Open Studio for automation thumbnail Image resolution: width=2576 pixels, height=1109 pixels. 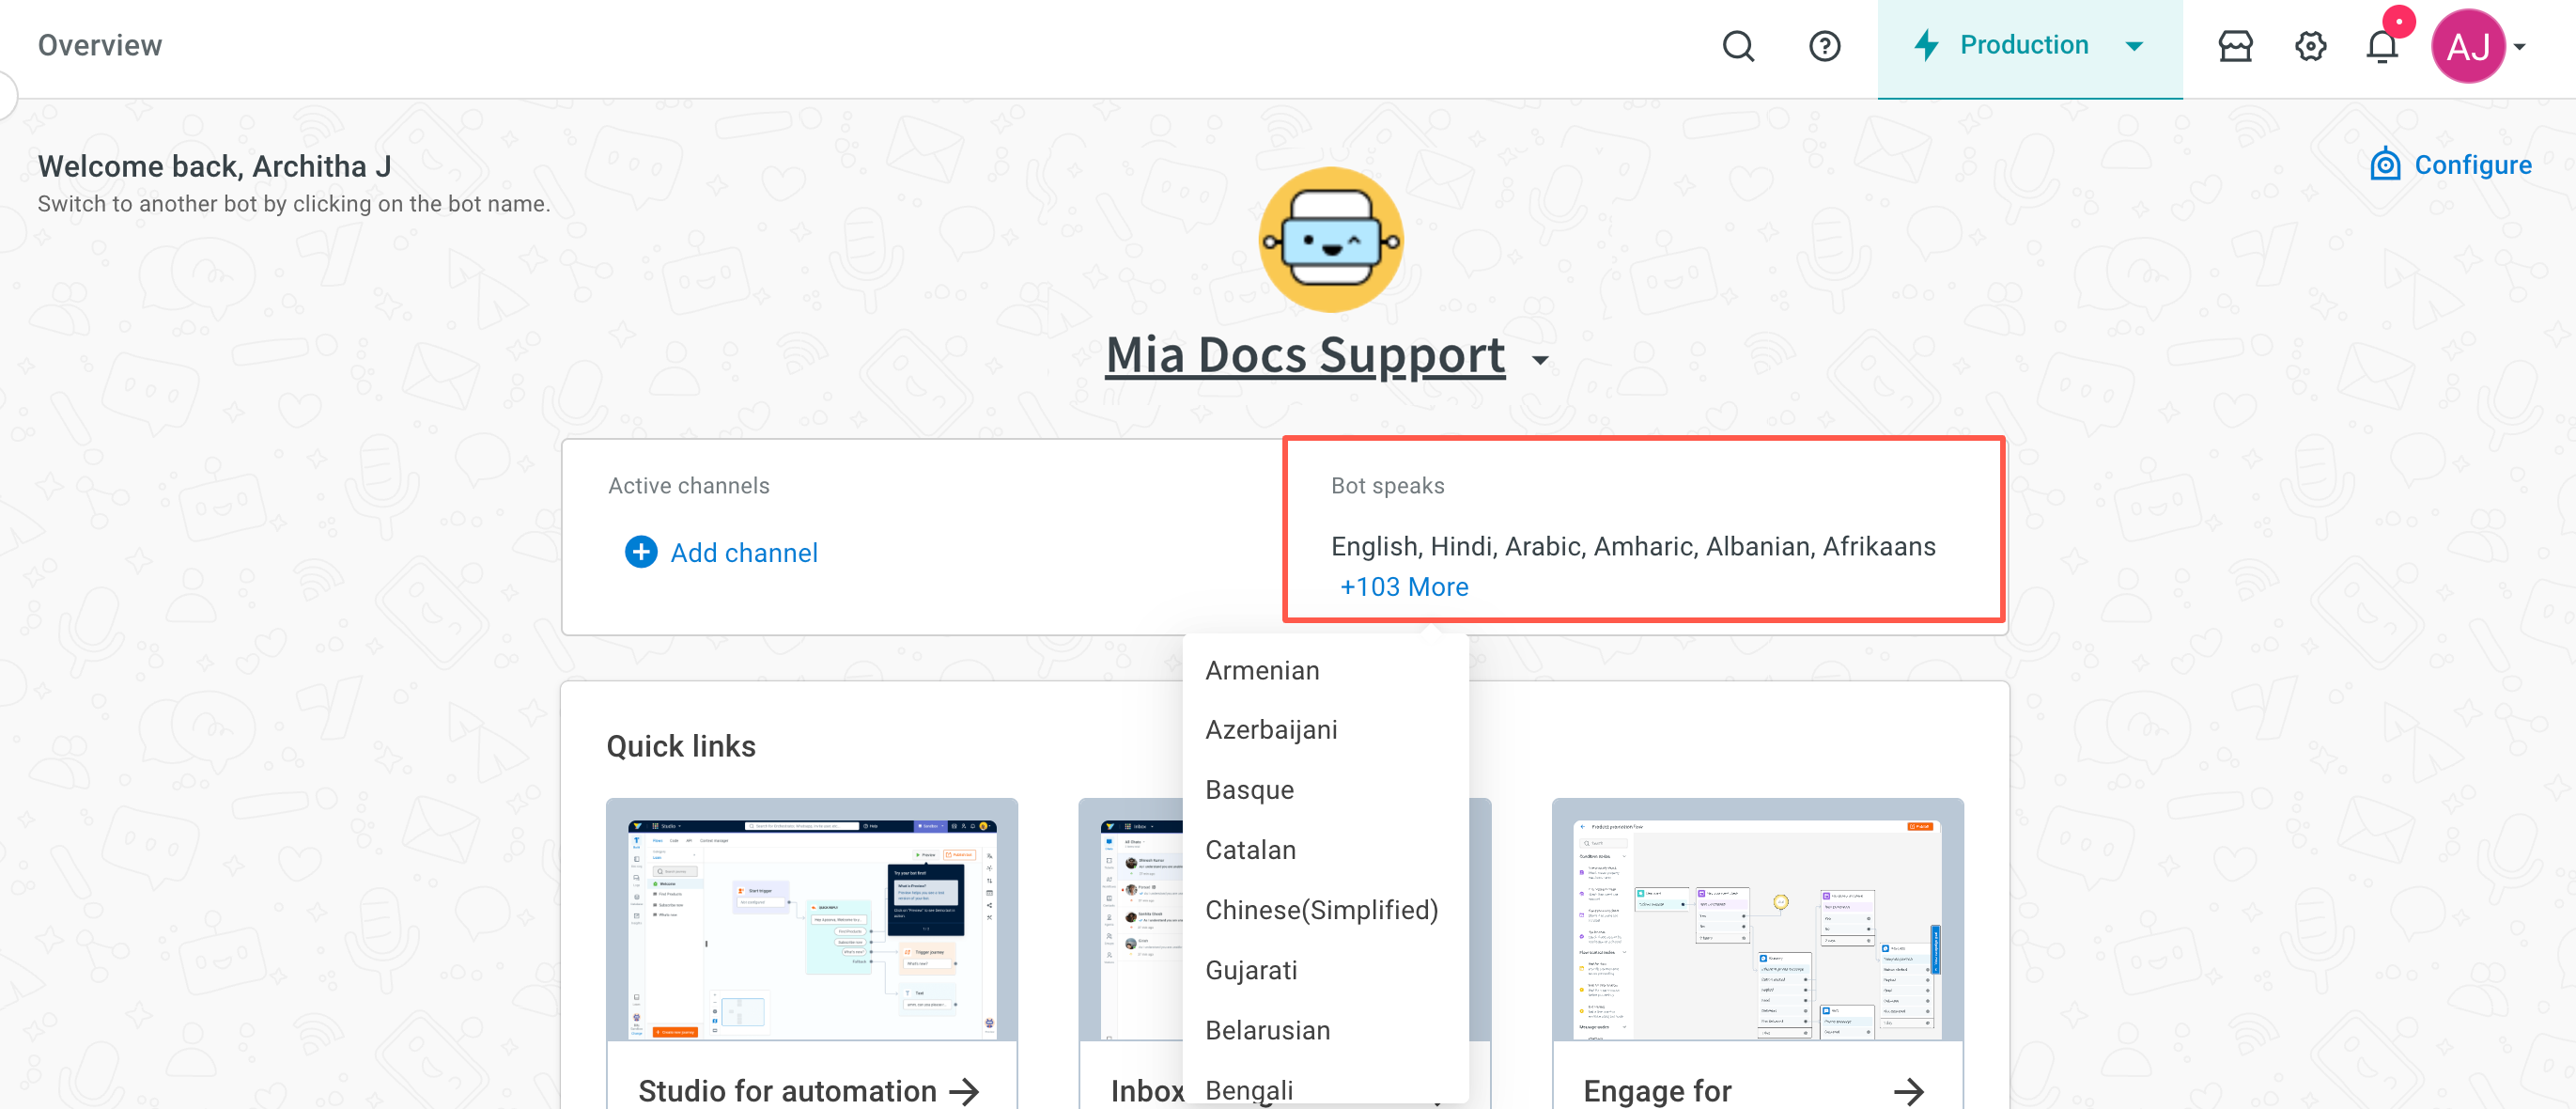(x=811, y=919)
